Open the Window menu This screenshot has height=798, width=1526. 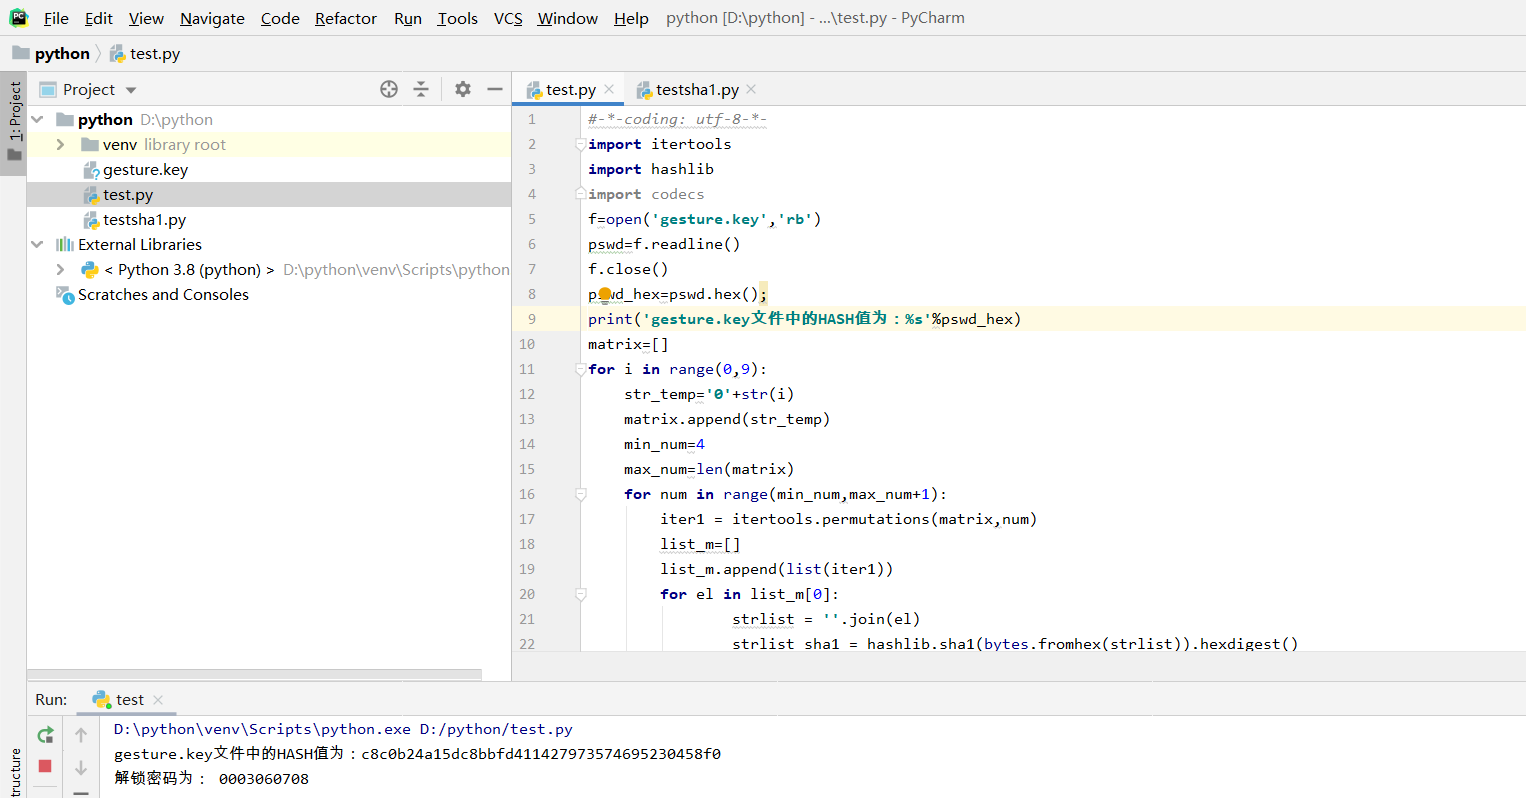click(567, 18)
